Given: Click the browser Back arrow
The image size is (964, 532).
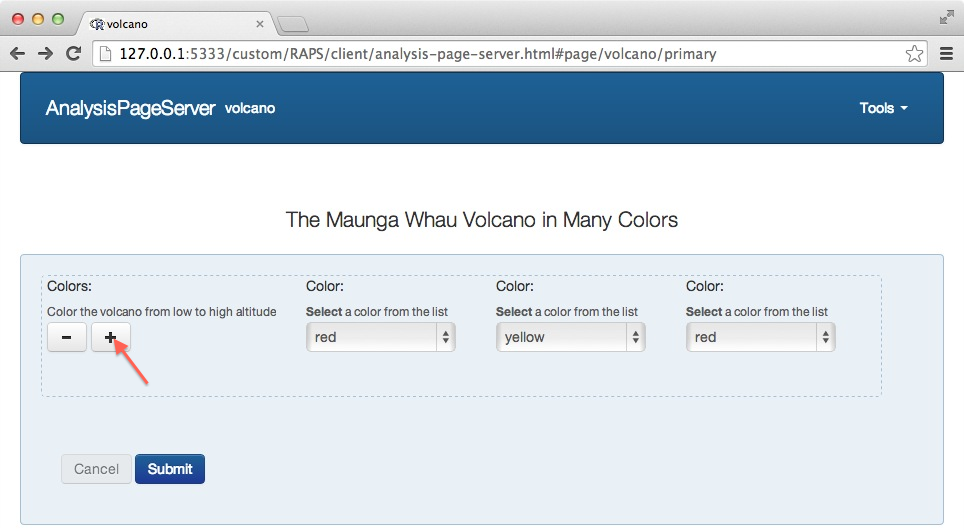Looking at the screenshot, I should click(17, 54).
